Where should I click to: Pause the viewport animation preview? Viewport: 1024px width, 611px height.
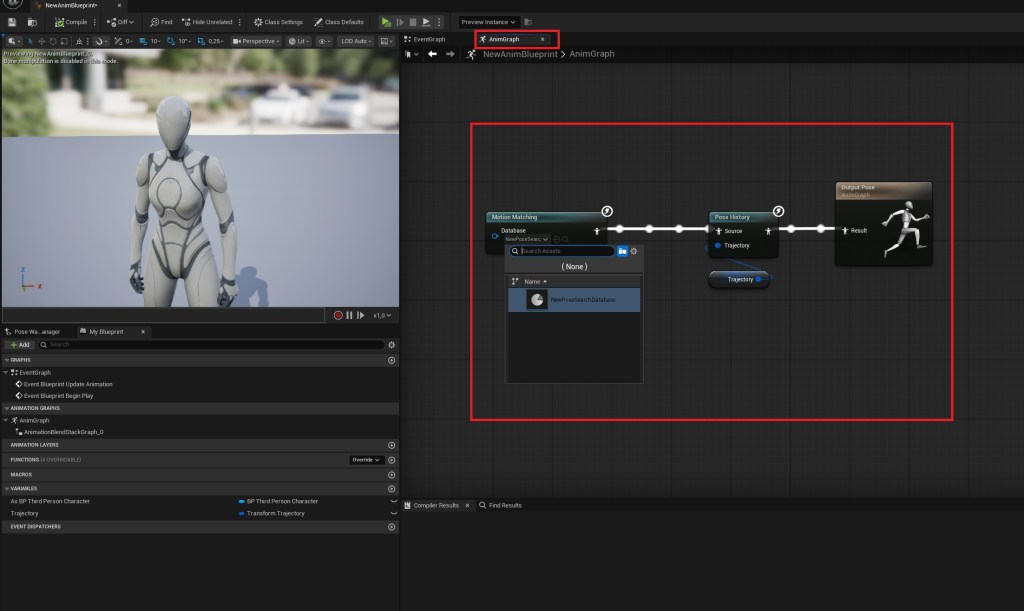click(349, 315)
